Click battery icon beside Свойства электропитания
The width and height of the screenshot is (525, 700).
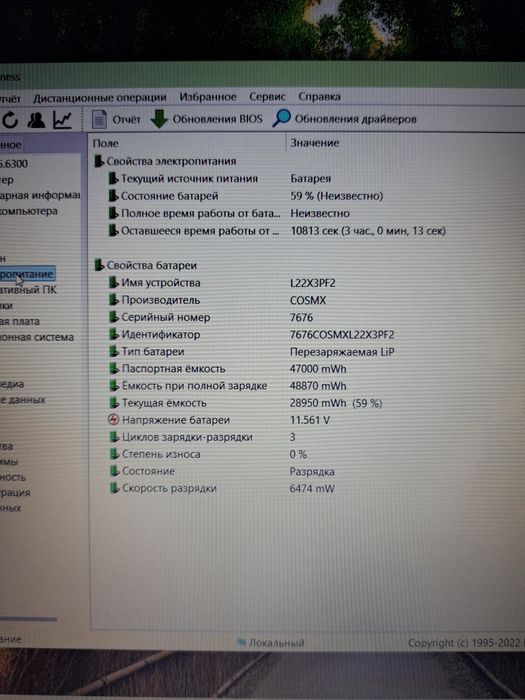pos(99,161)
